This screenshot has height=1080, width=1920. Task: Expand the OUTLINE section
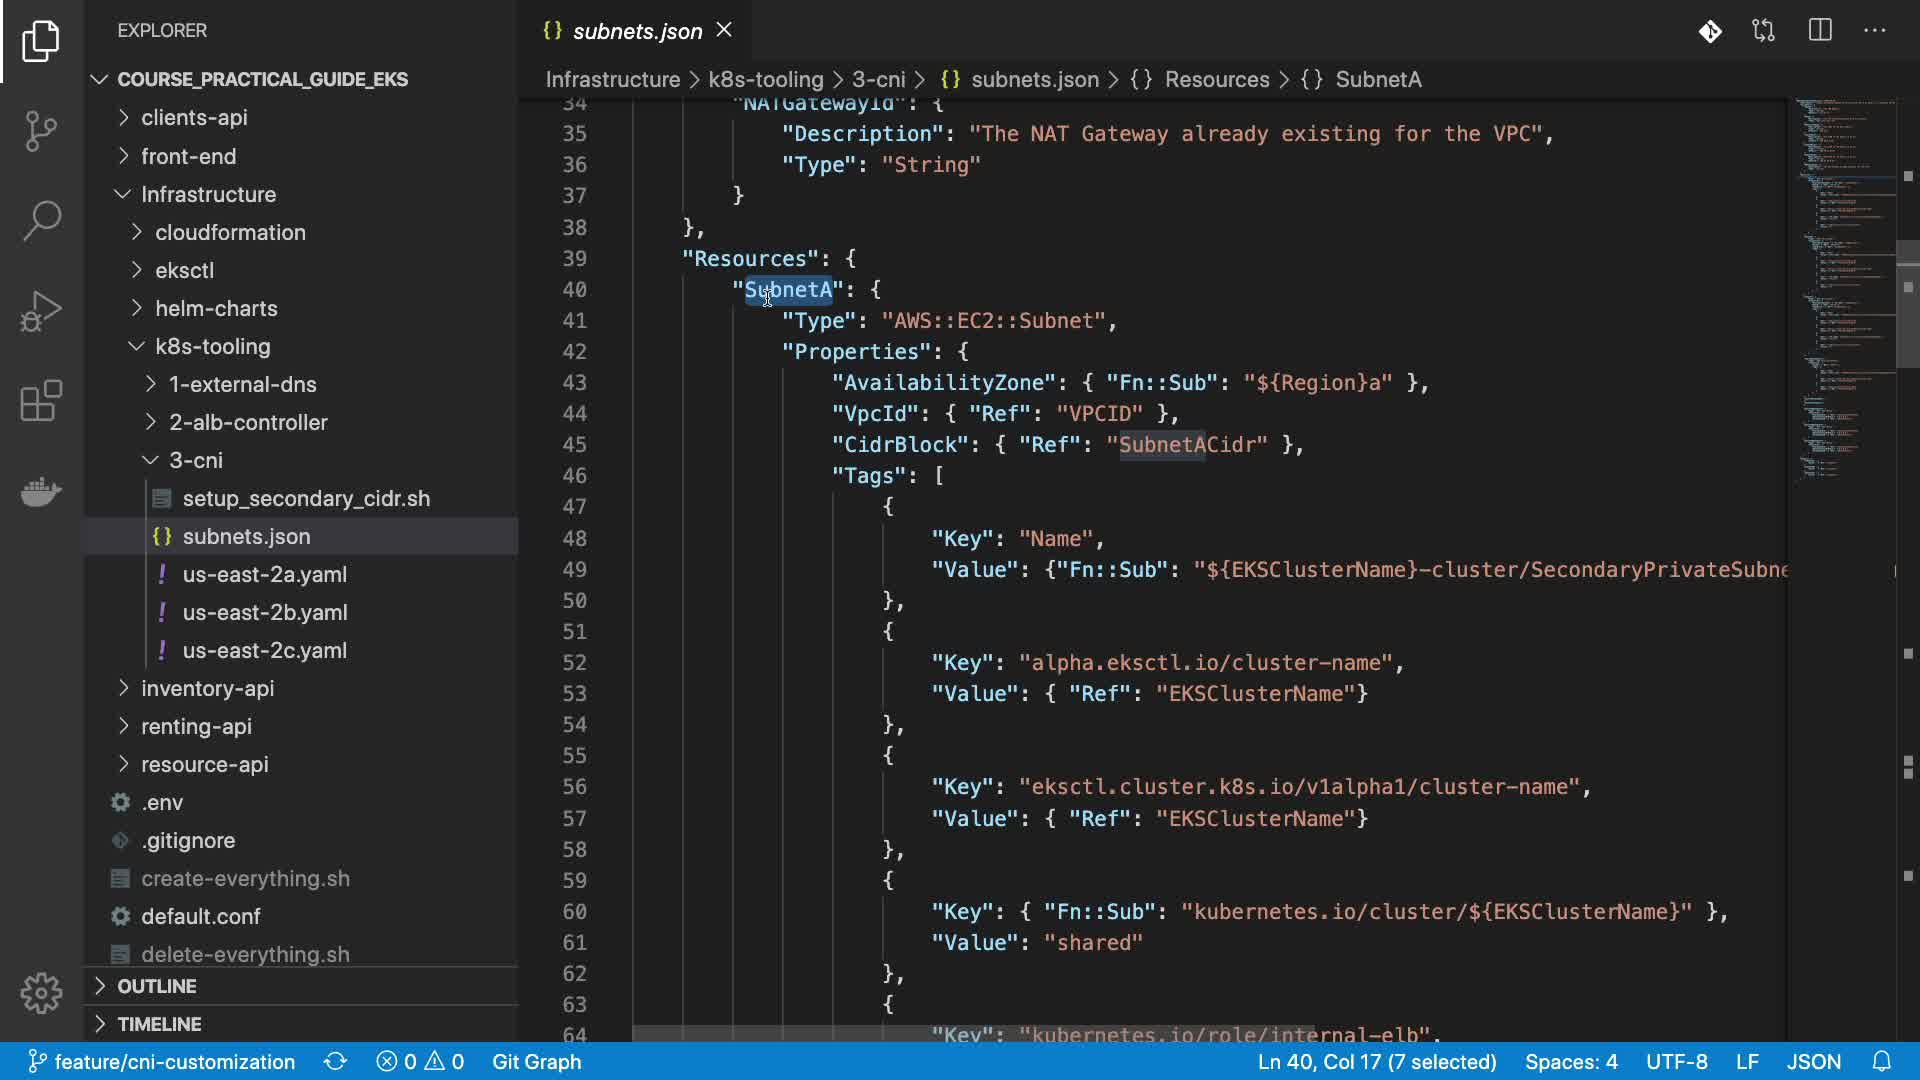coord(157,986)
